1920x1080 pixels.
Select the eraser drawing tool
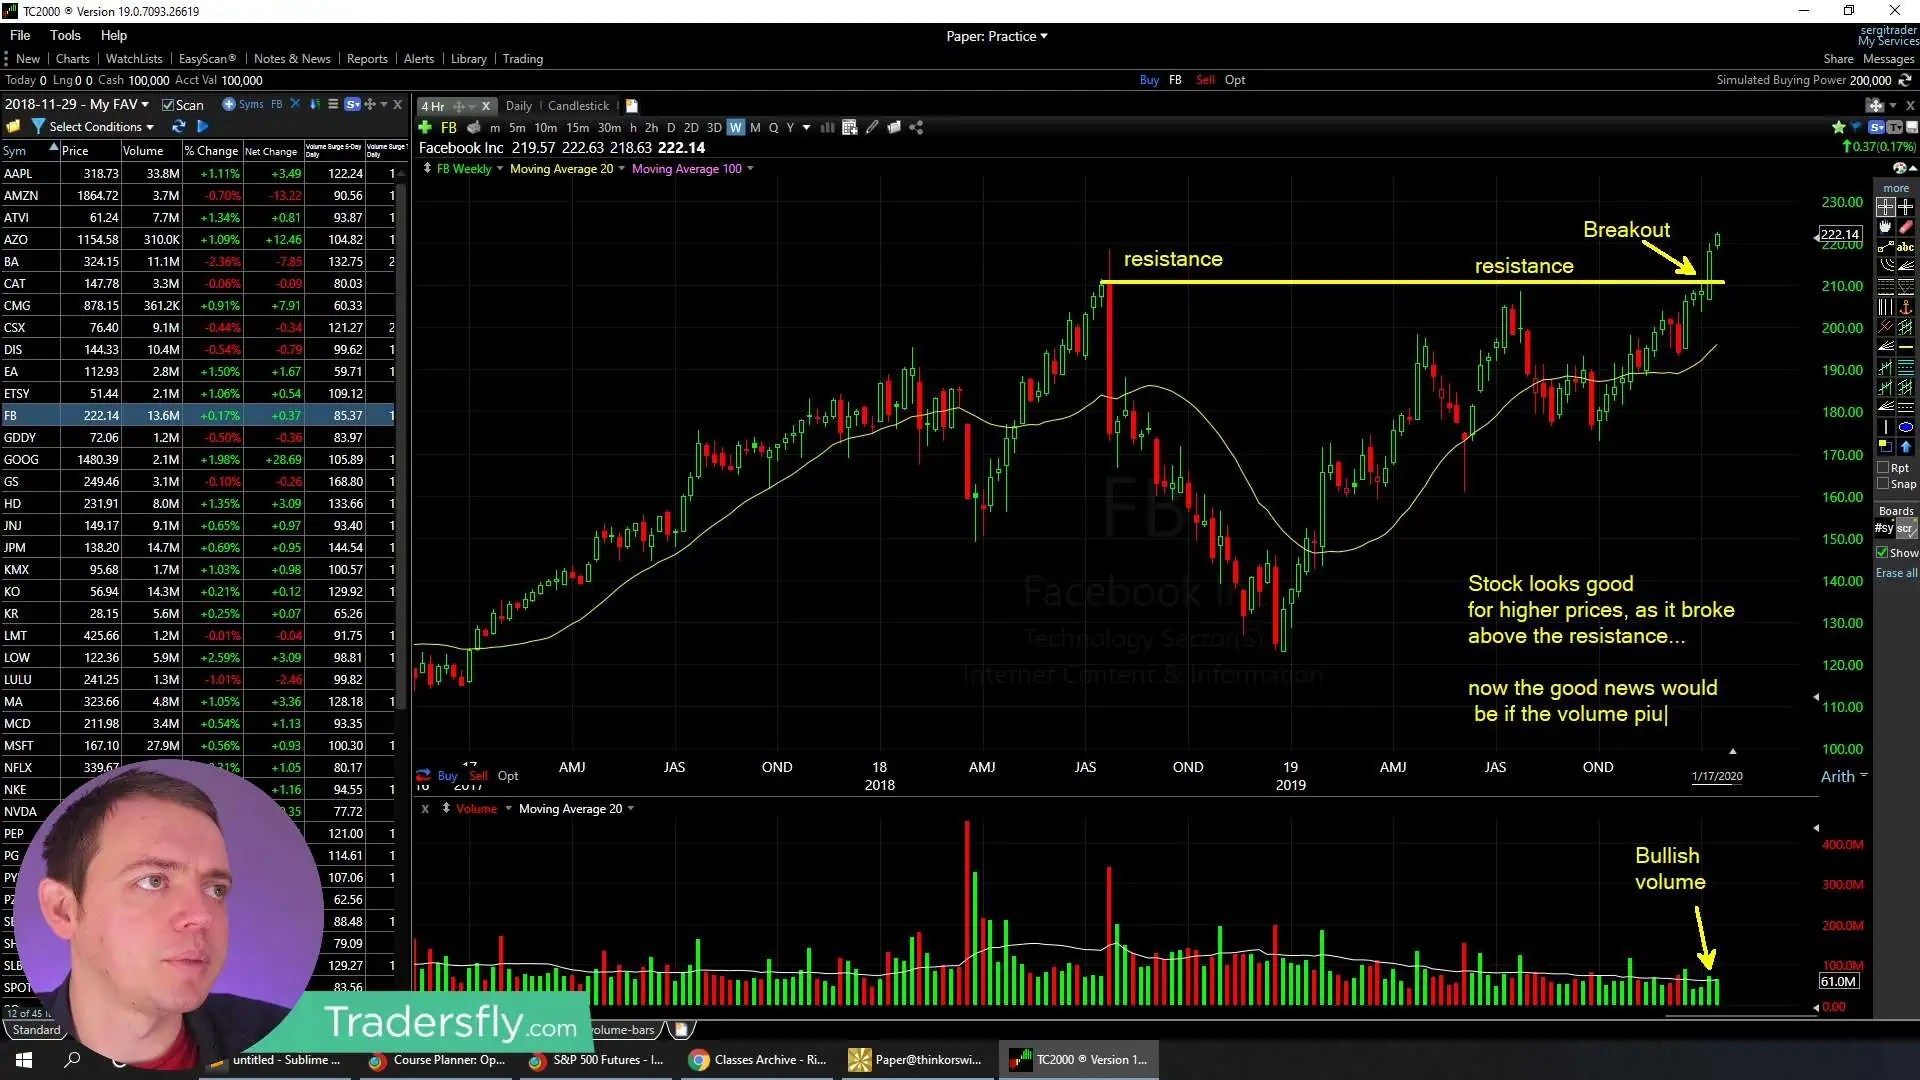1906,227
